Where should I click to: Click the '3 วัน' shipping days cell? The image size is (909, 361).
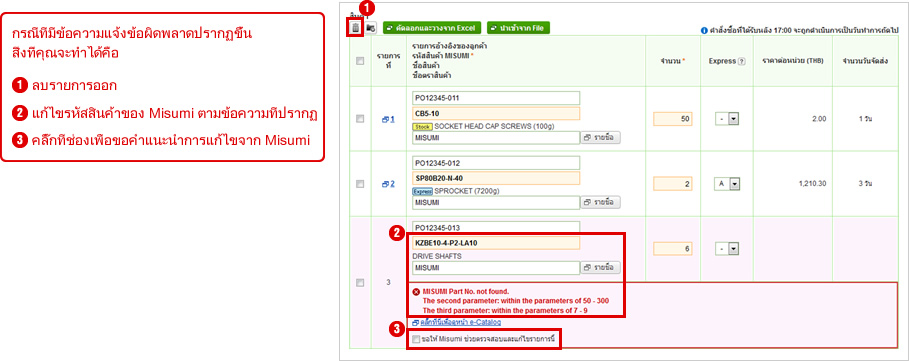click(866, 184)
